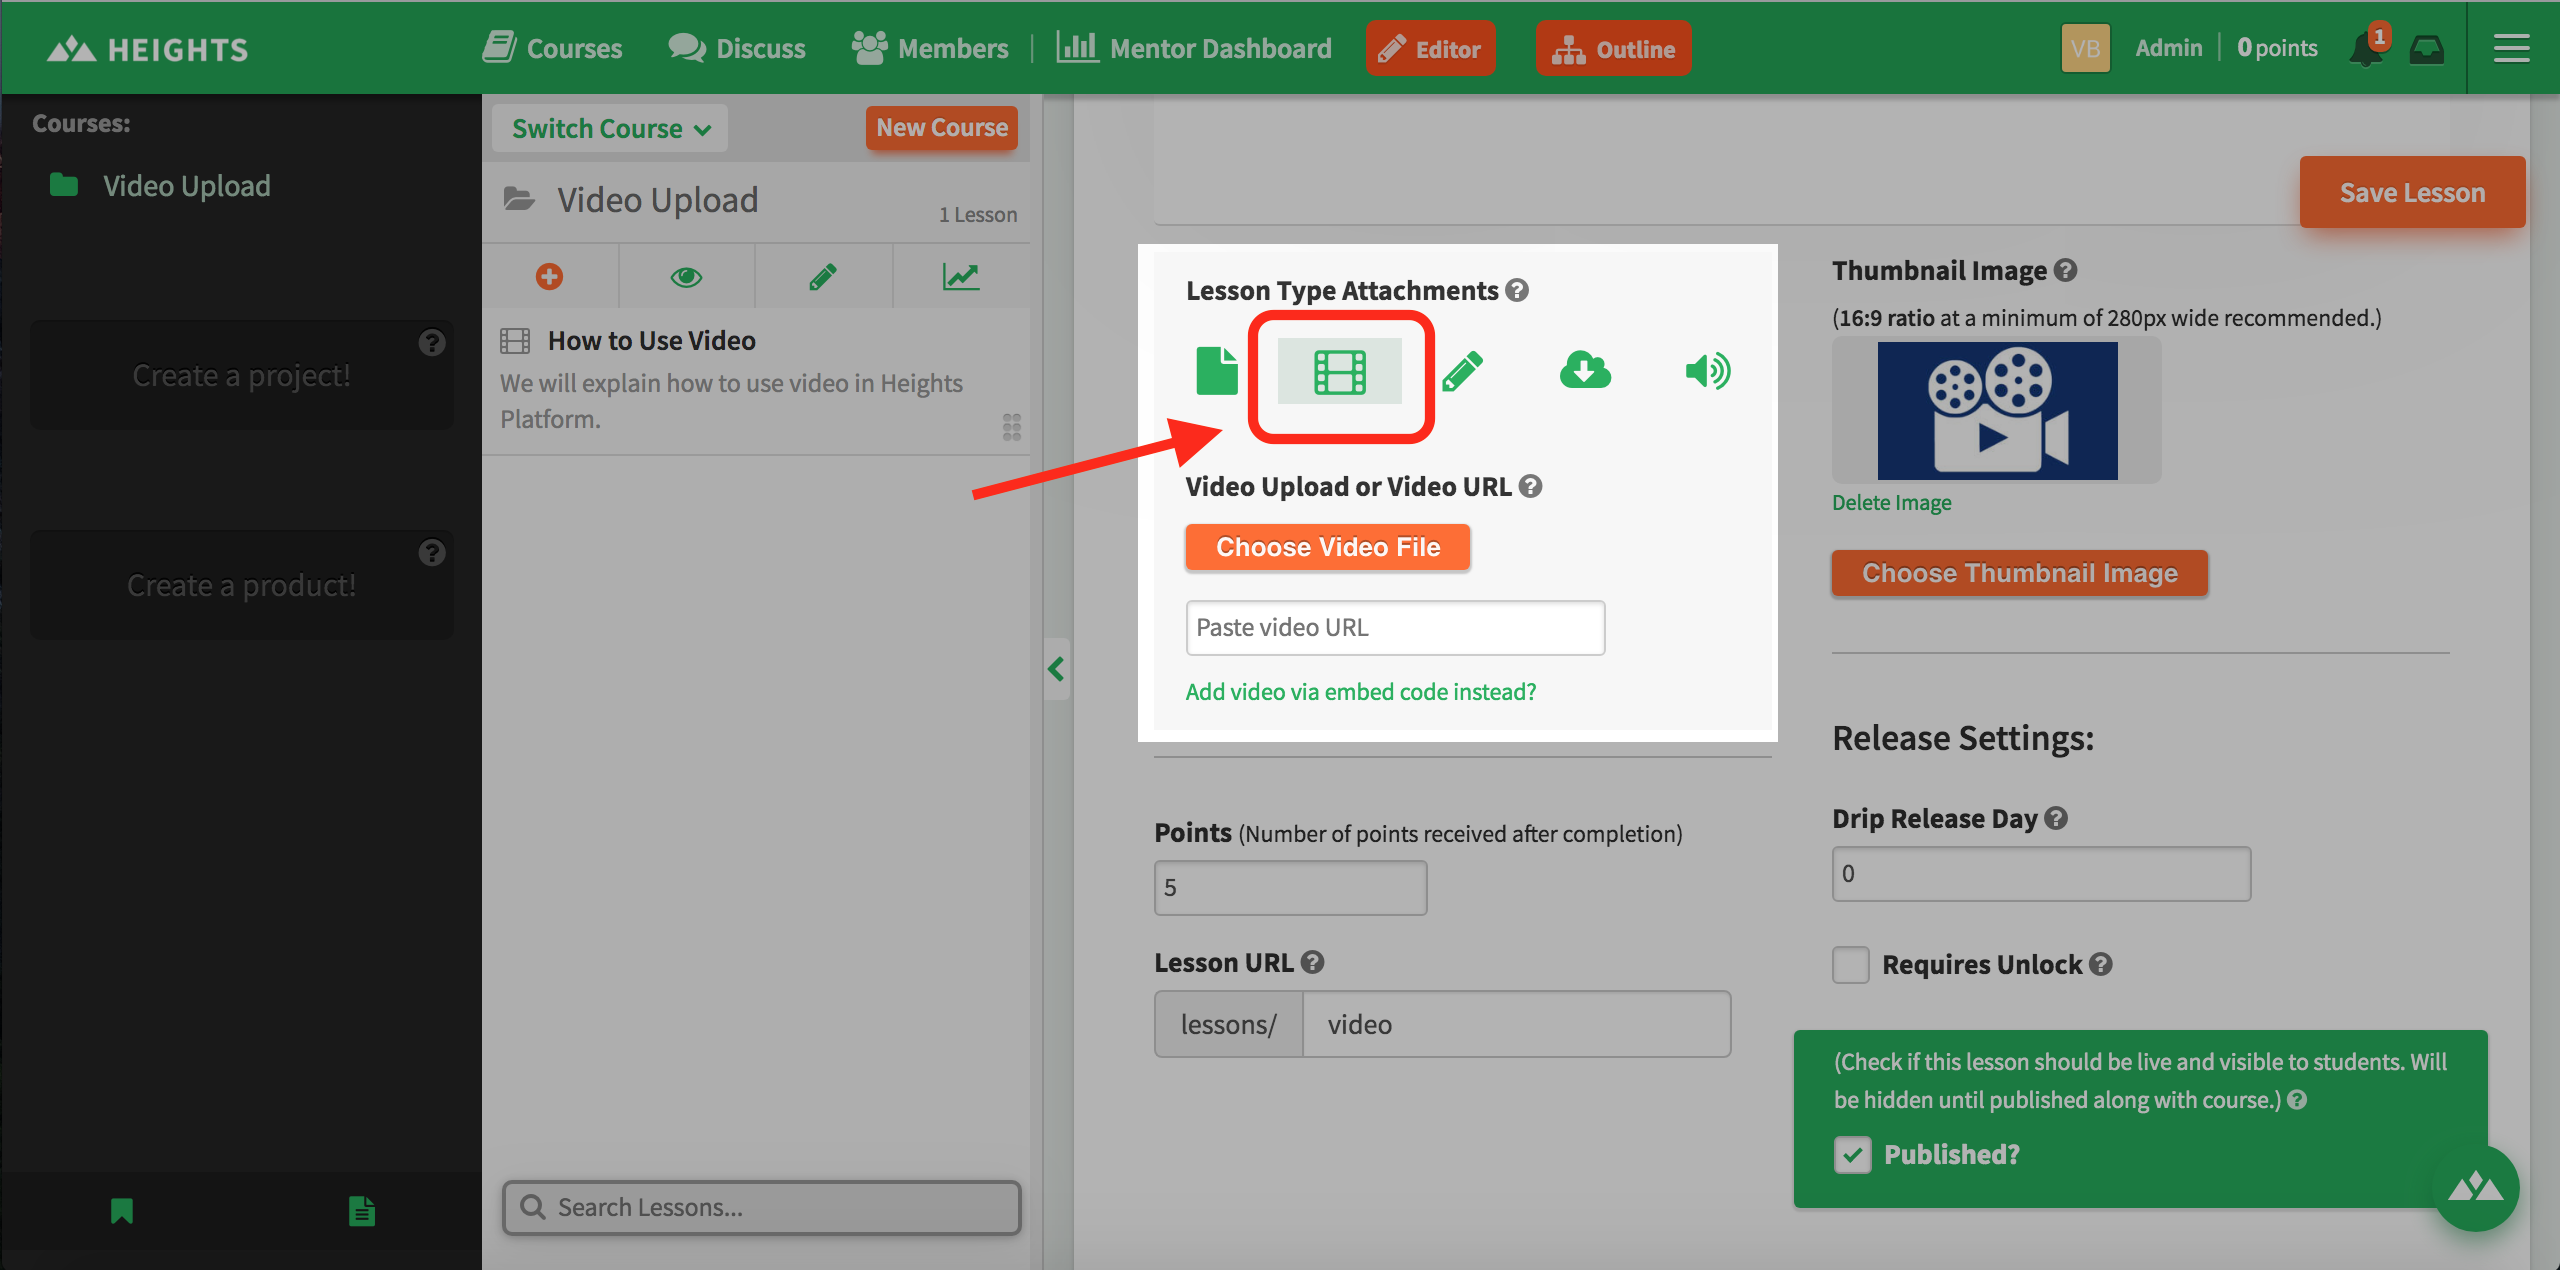
Task: Open help for Create a project
Action: coord(432,343)
